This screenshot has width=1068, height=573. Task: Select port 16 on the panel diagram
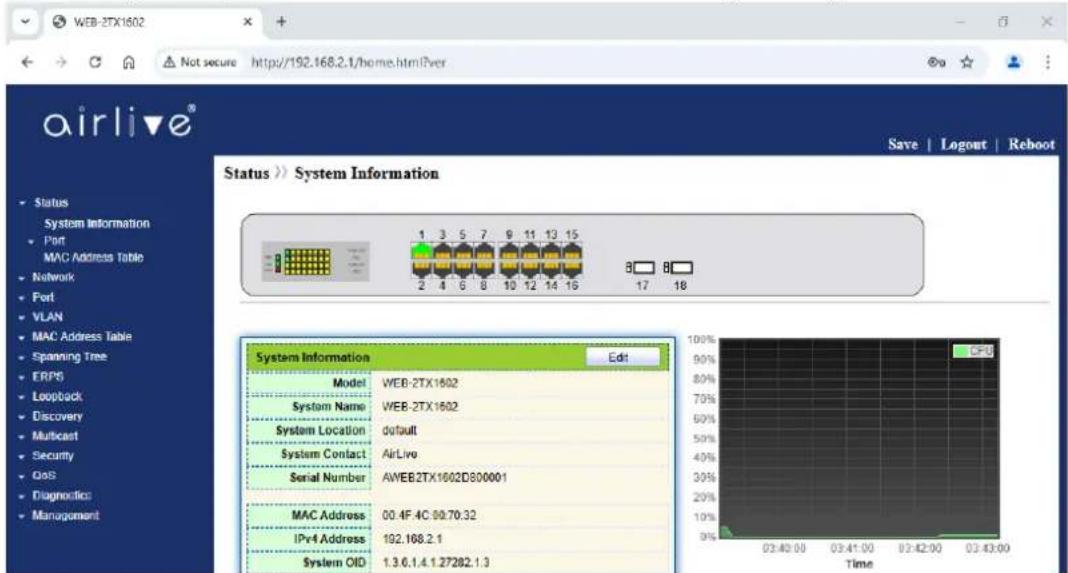tap(571, 268)
